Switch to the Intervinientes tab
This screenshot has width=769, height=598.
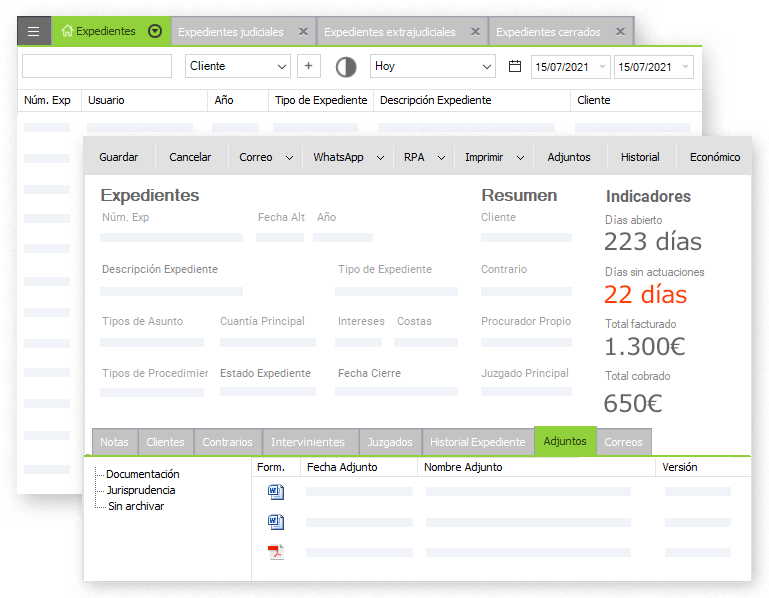[308, 442]
